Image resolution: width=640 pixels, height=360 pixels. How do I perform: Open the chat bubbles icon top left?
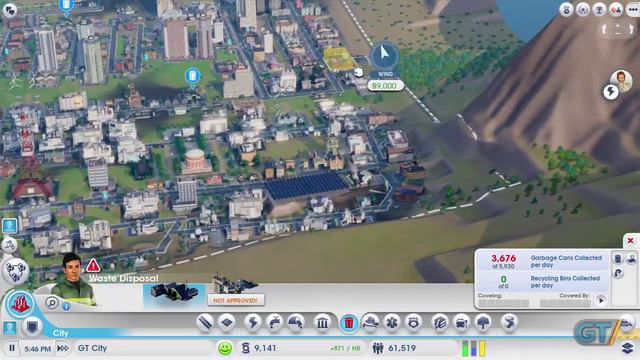(x=10, y=10)
